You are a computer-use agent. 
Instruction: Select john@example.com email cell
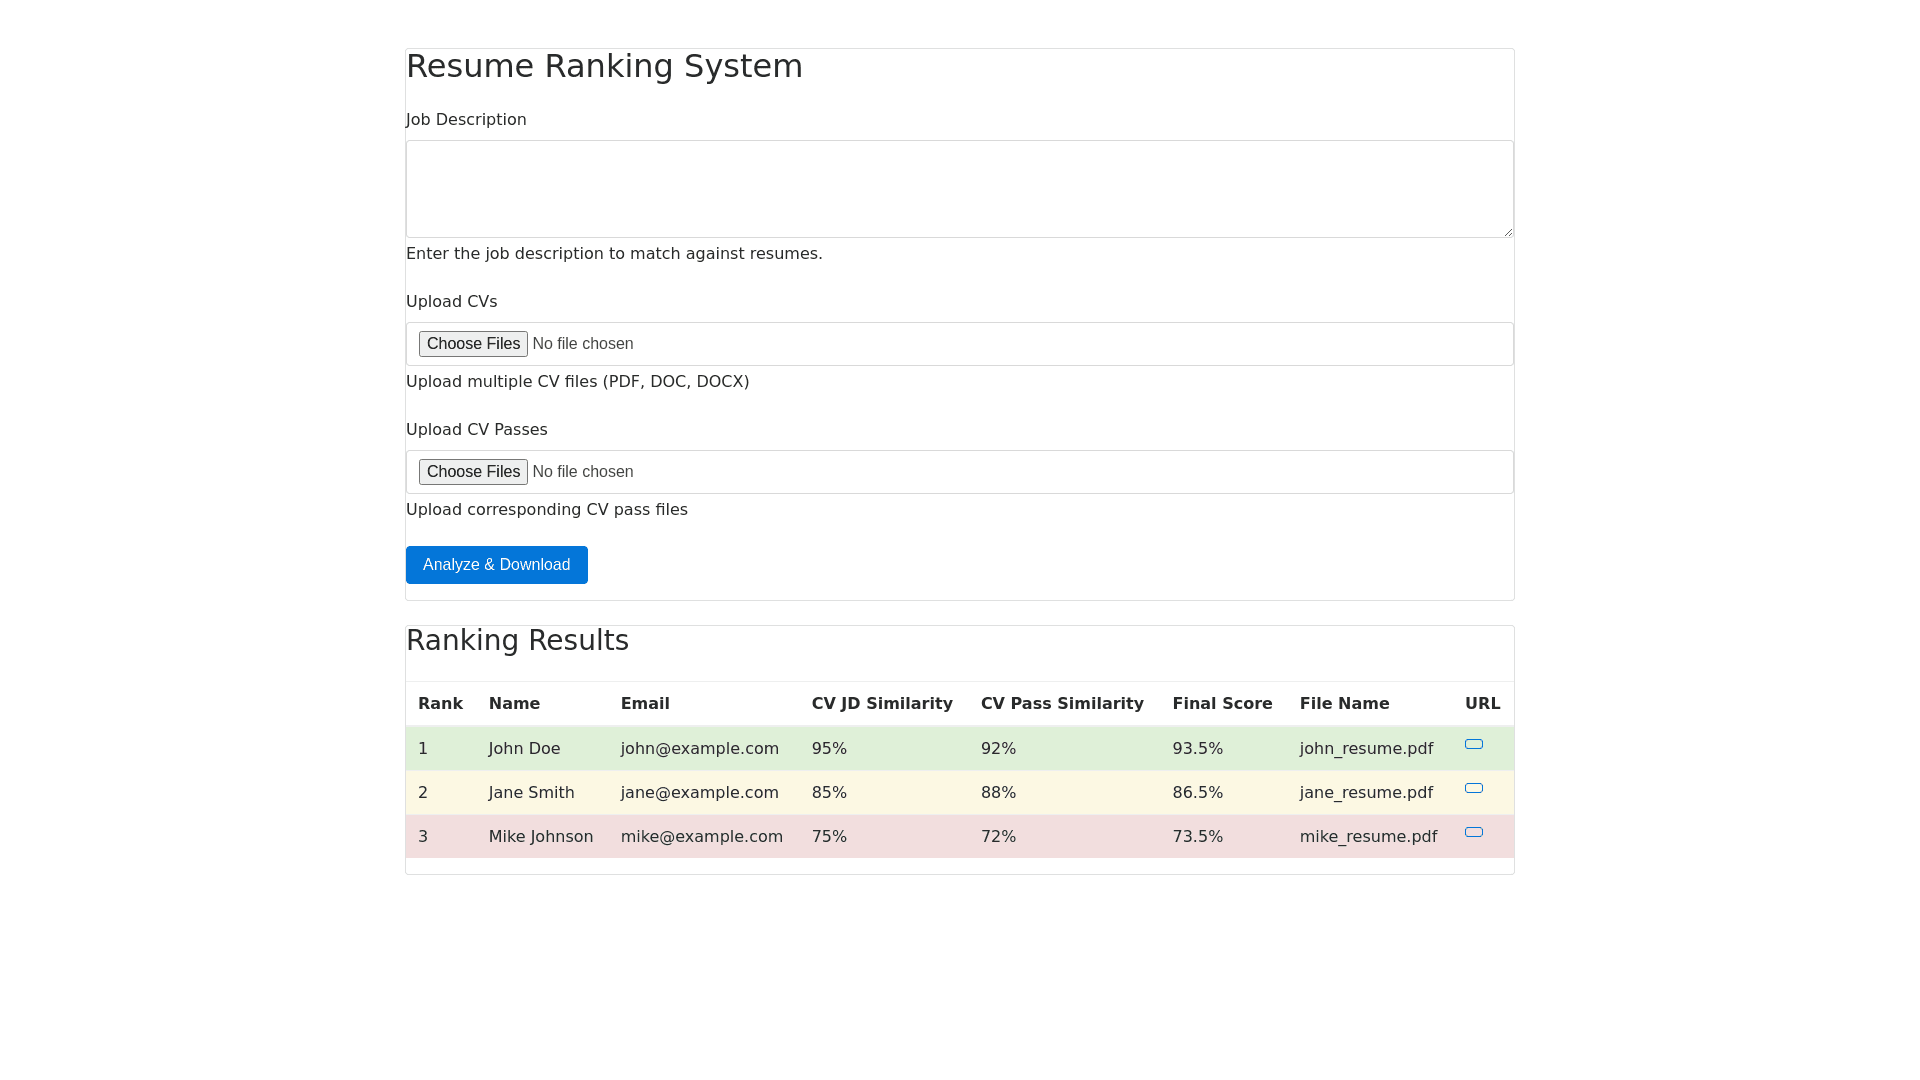[699, 749]
